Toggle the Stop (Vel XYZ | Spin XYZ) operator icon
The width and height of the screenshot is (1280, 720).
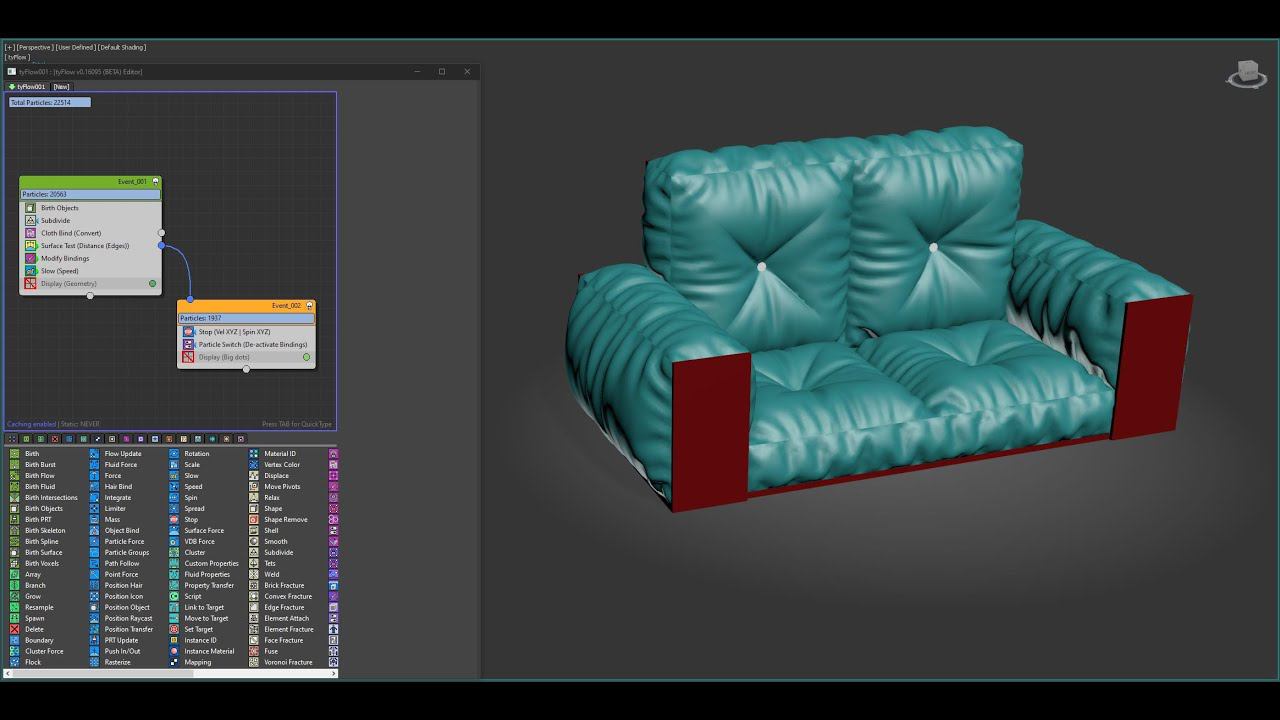point(188,332)
